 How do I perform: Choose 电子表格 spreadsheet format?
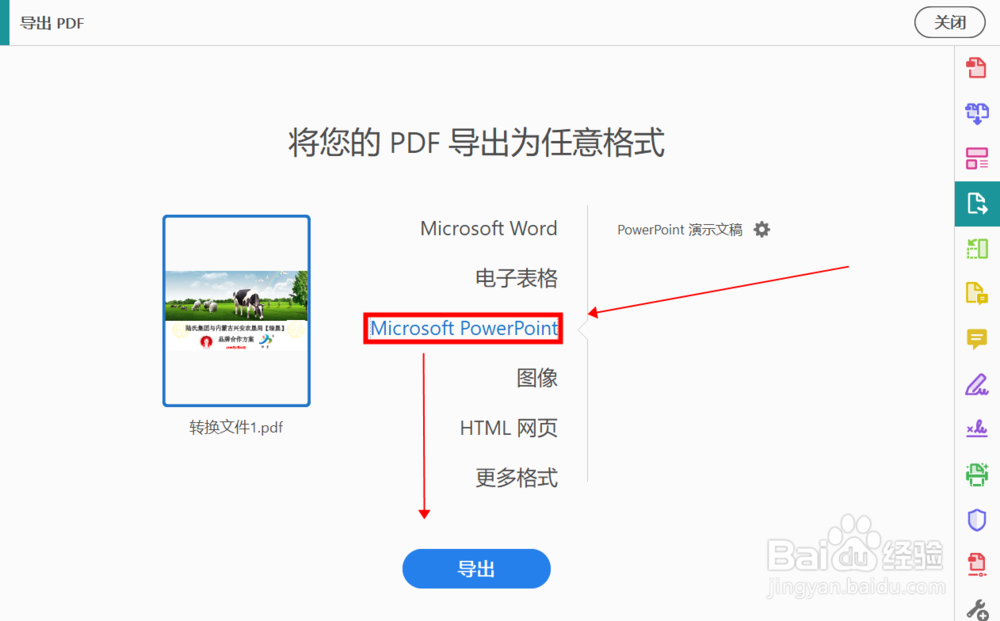click(517, 278)
